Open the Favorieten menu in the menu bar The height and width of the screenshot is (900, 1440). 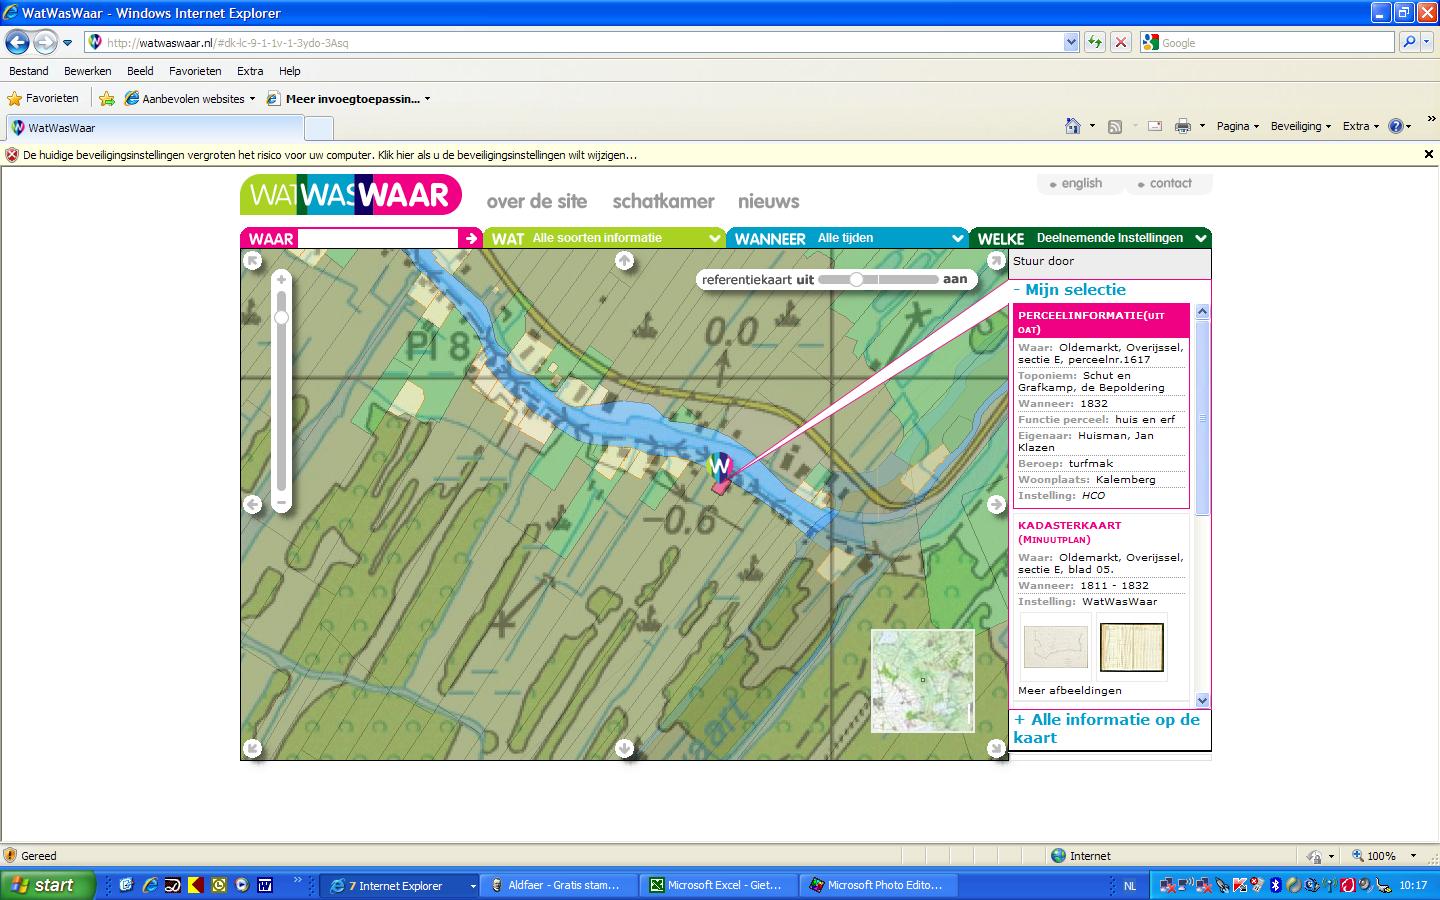coord(195,71)
